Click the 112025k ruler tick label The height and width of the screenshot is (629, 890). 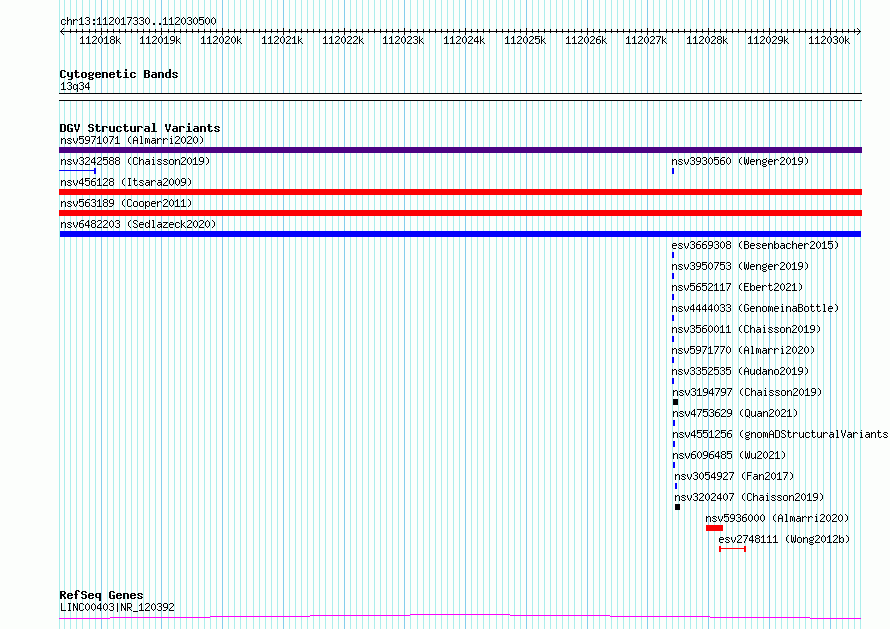[525, 40]
